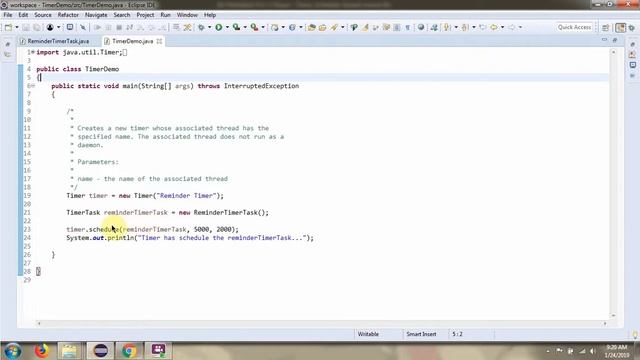Open the Search menu

[122, 15]
